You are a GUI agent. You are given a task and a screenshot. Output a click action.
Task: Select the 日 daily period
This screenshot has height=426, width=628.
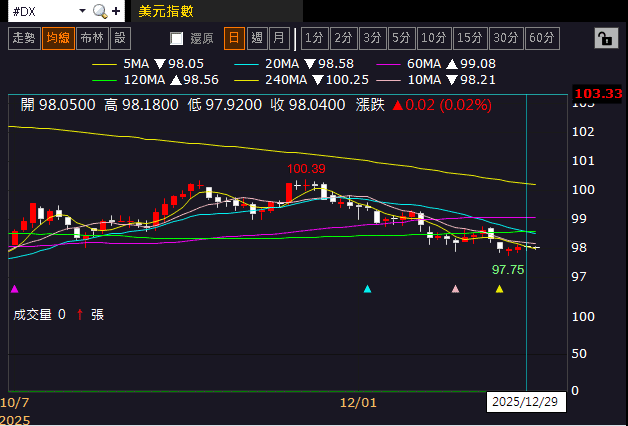[x=233, y=38]
